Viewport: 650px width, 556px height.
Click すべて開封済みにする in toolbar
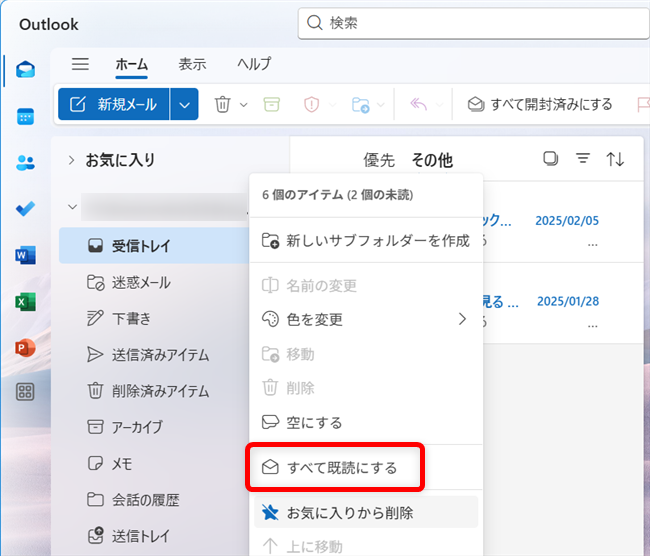540,104
